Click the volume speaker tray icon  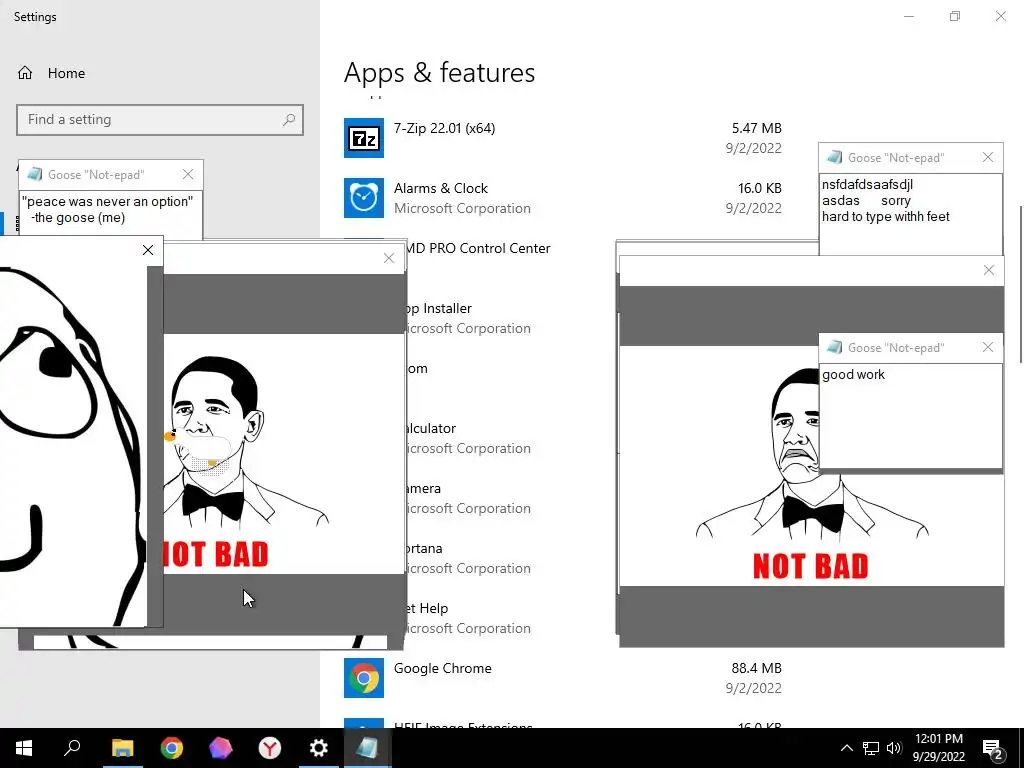[894, 748]
